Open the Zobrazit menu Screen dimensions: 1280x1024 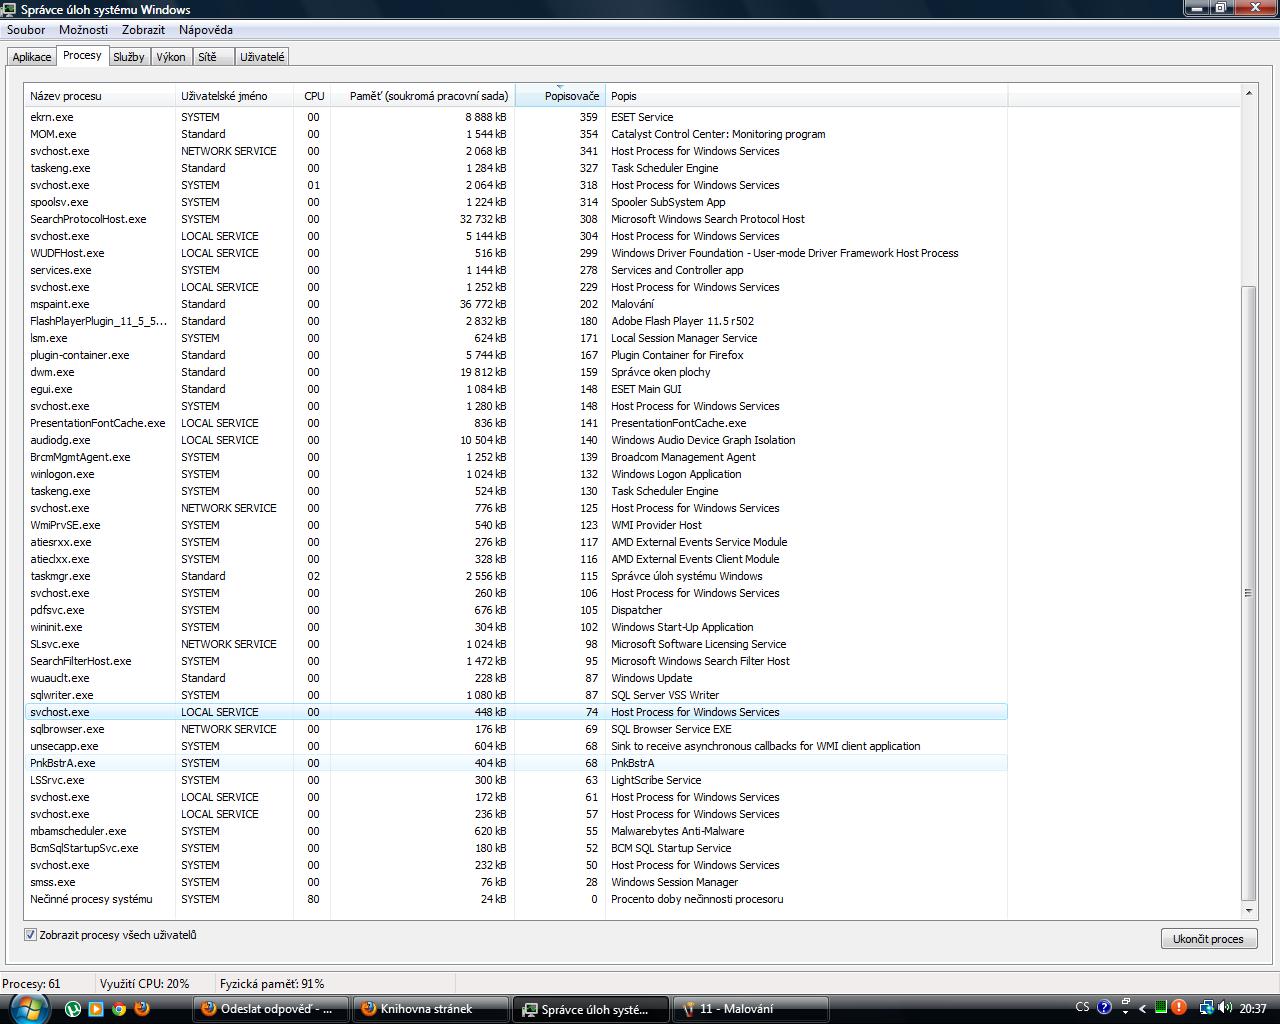point(143,30)
